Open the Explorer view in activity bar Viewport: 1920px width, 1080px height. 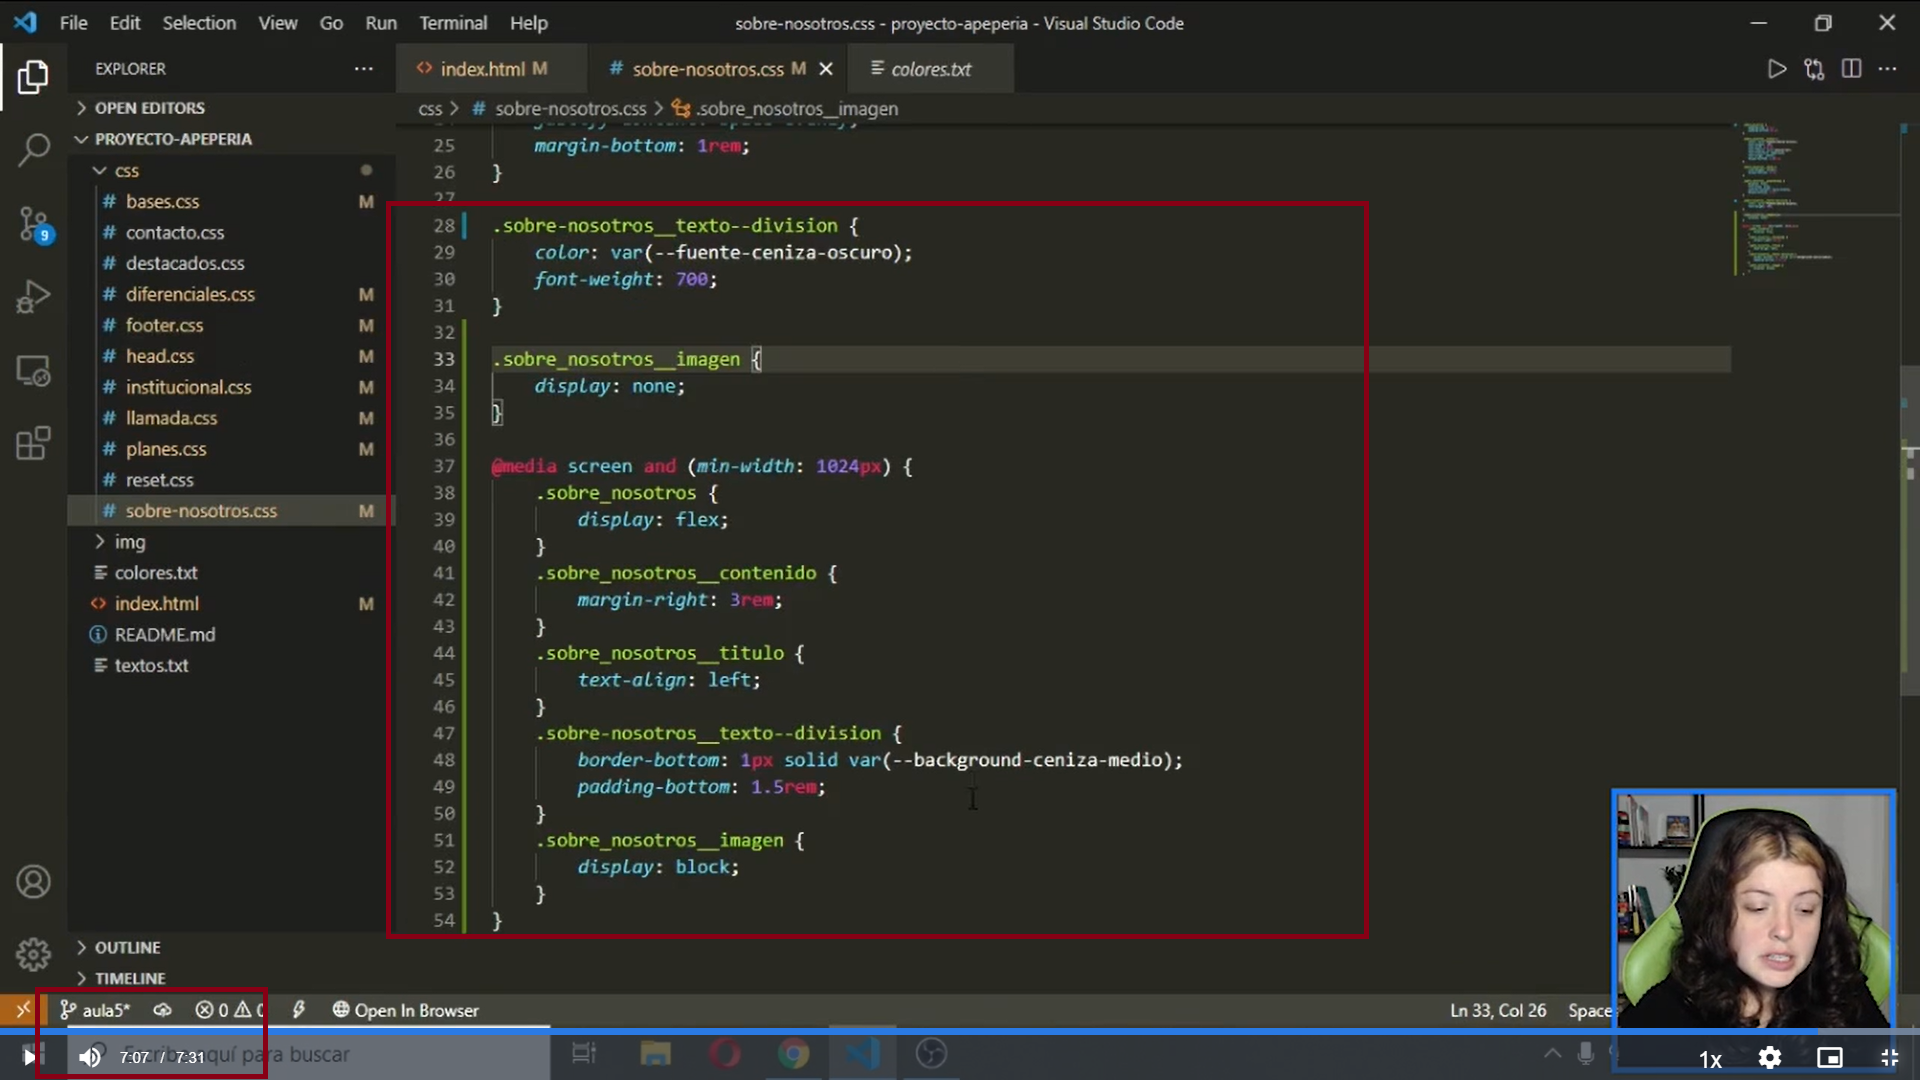click(x=33, y=77)
